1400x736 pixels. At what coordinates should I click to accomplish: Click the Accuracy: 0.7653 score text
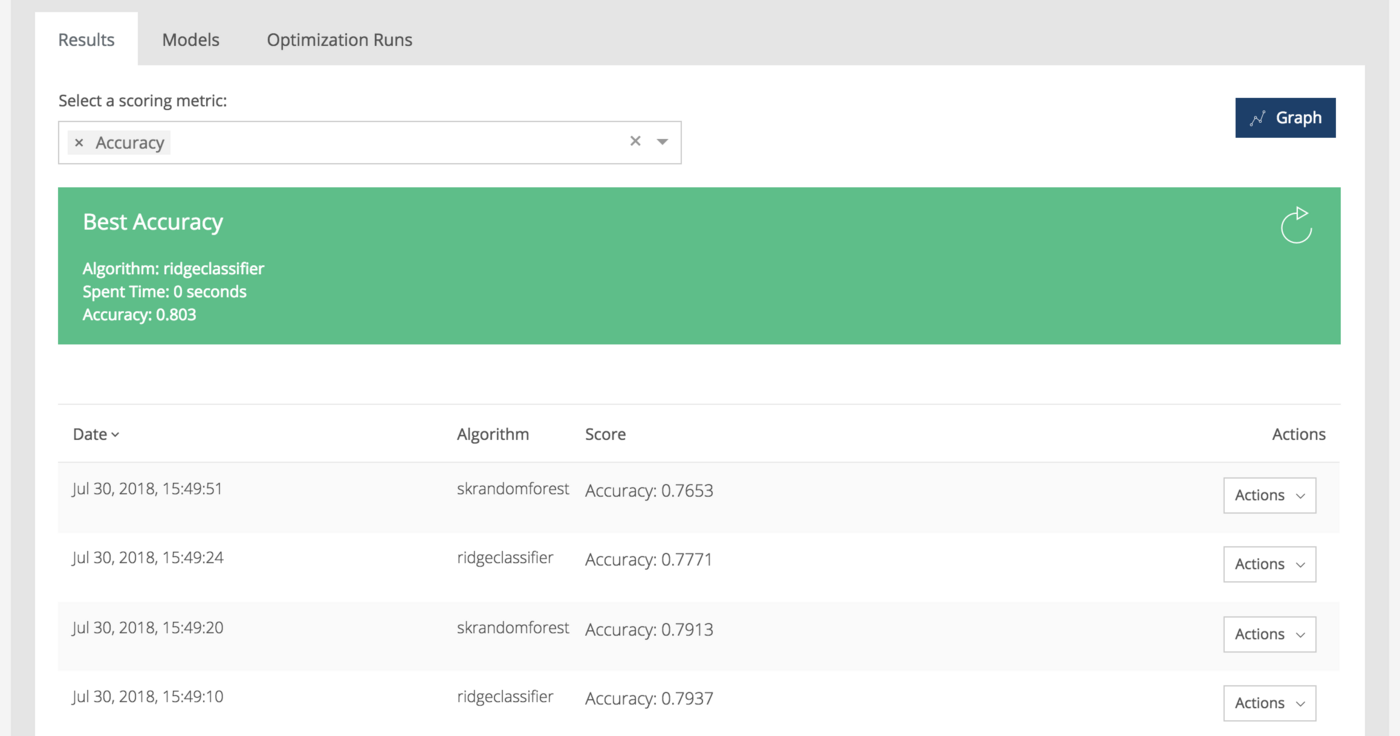tap(648, 490)
